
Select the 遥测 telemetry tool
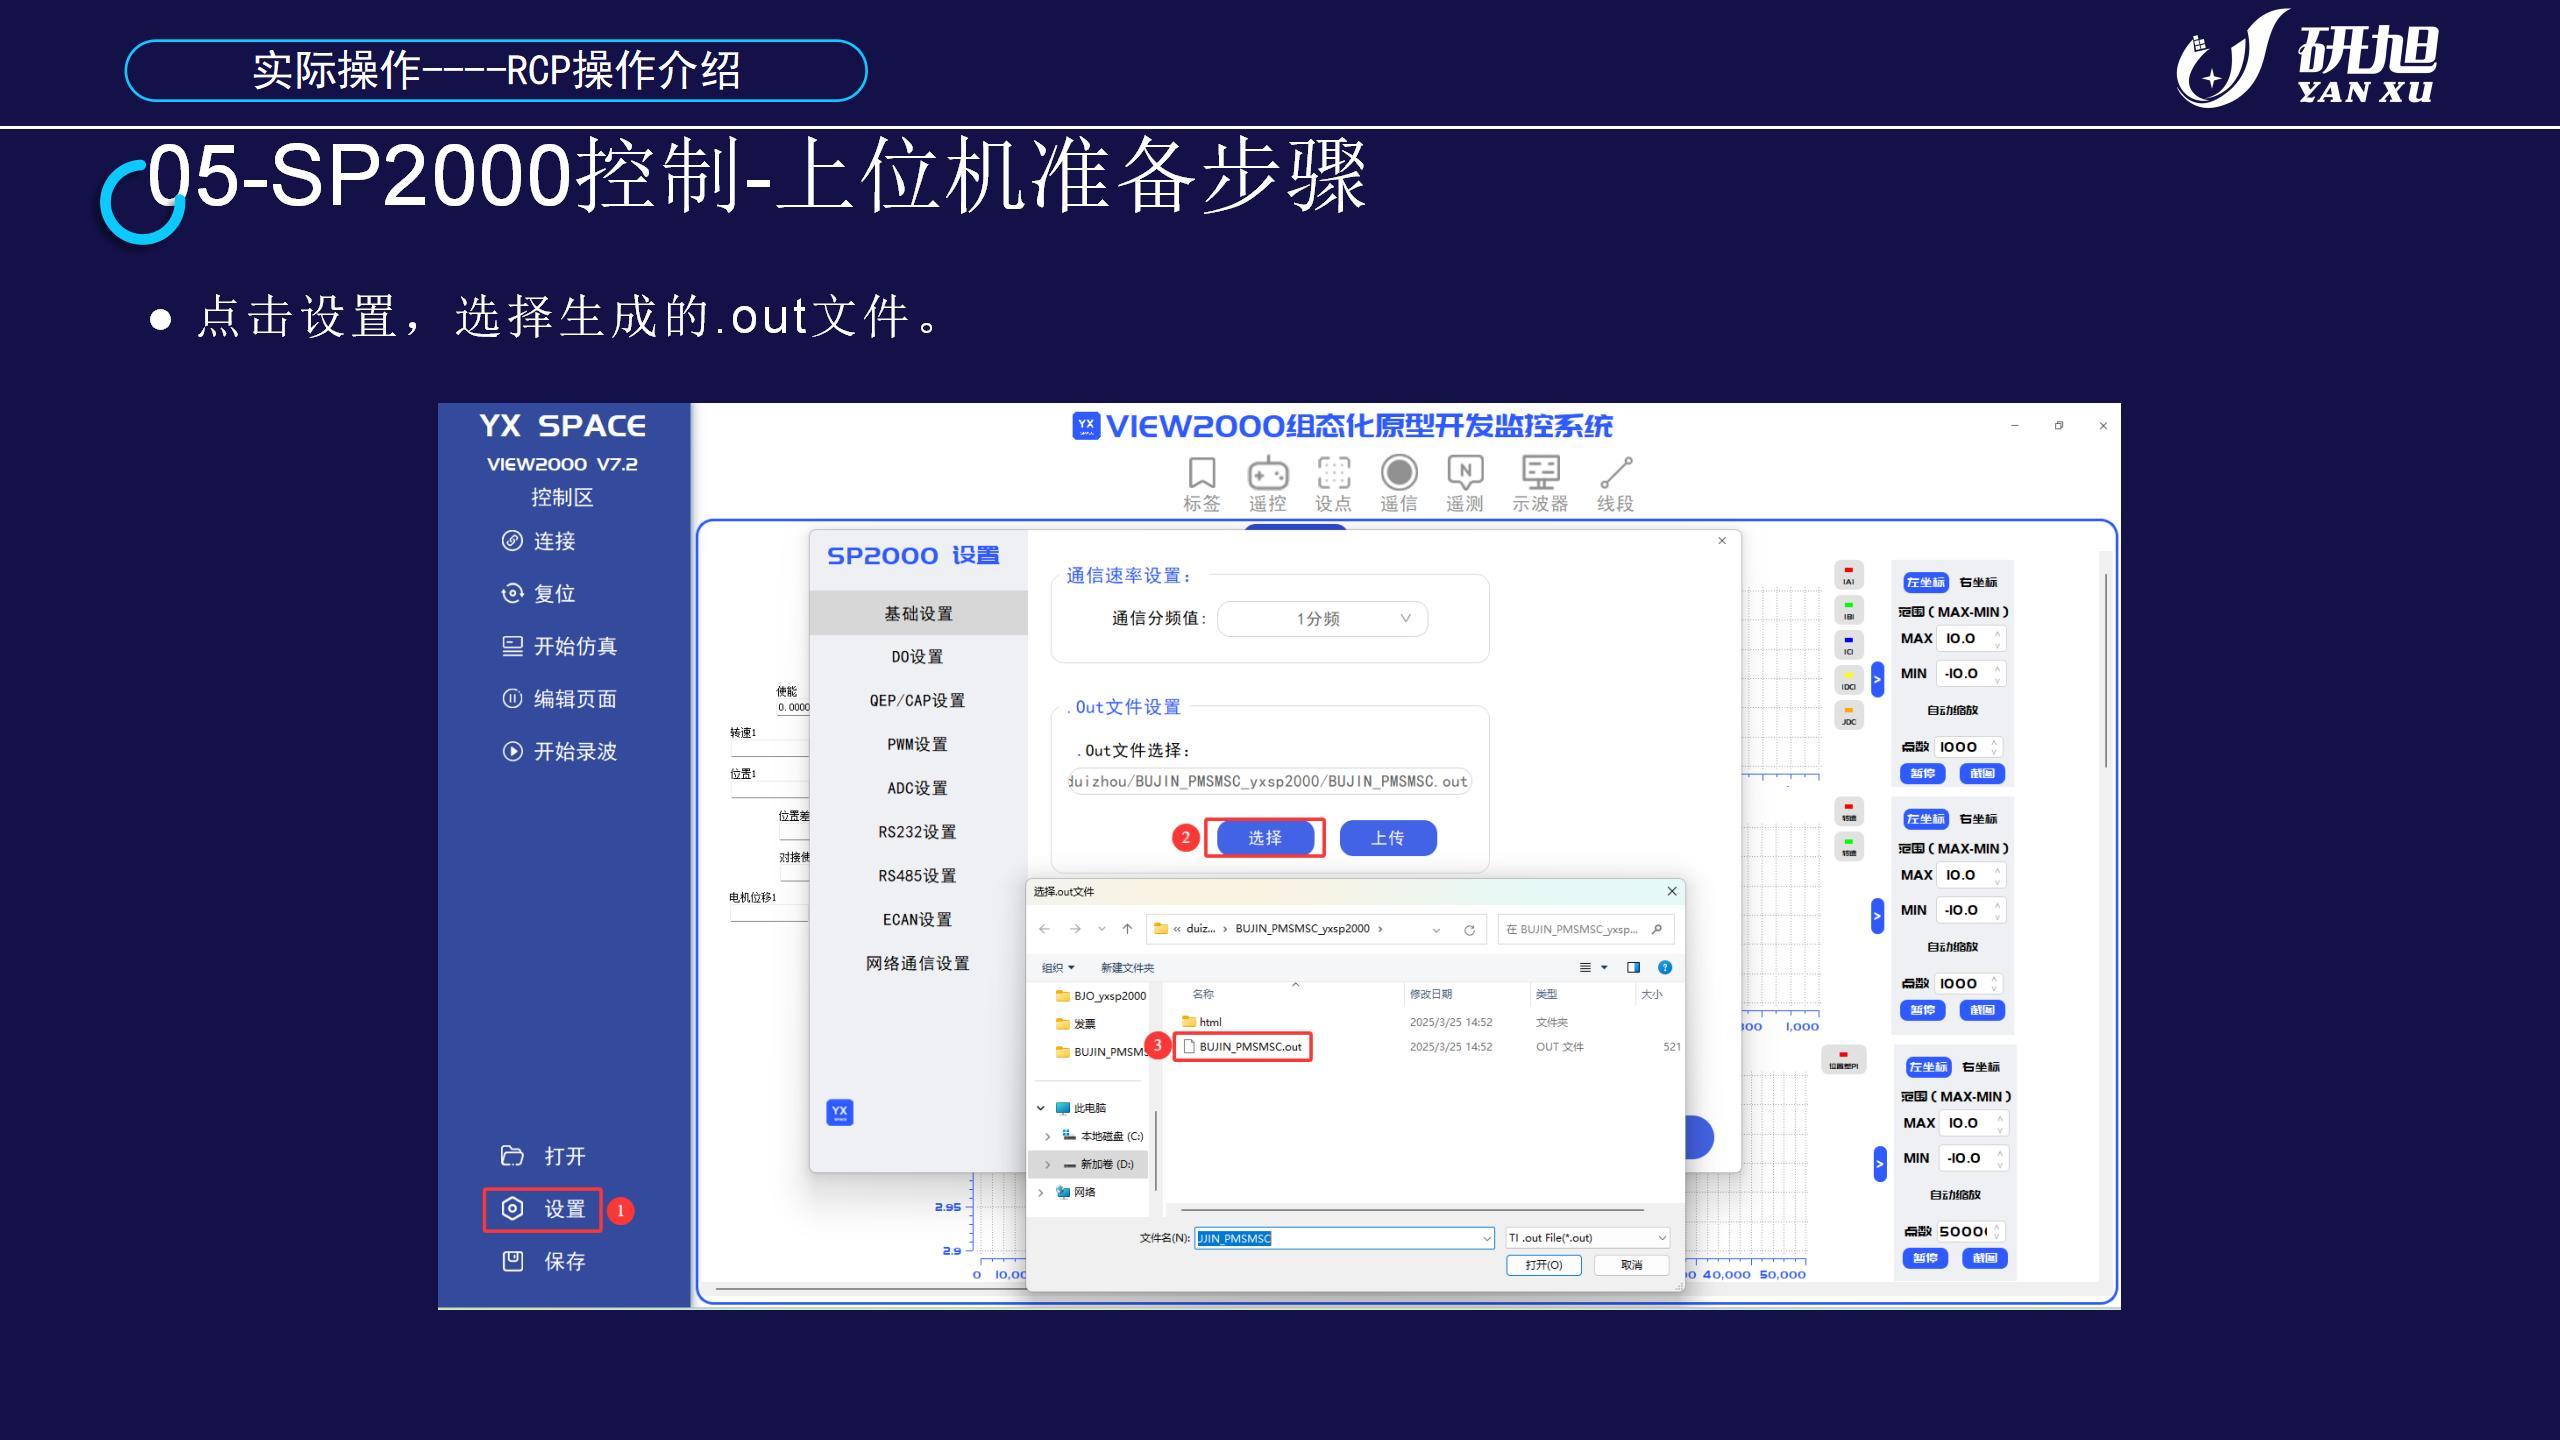[x=1465, y=485]
